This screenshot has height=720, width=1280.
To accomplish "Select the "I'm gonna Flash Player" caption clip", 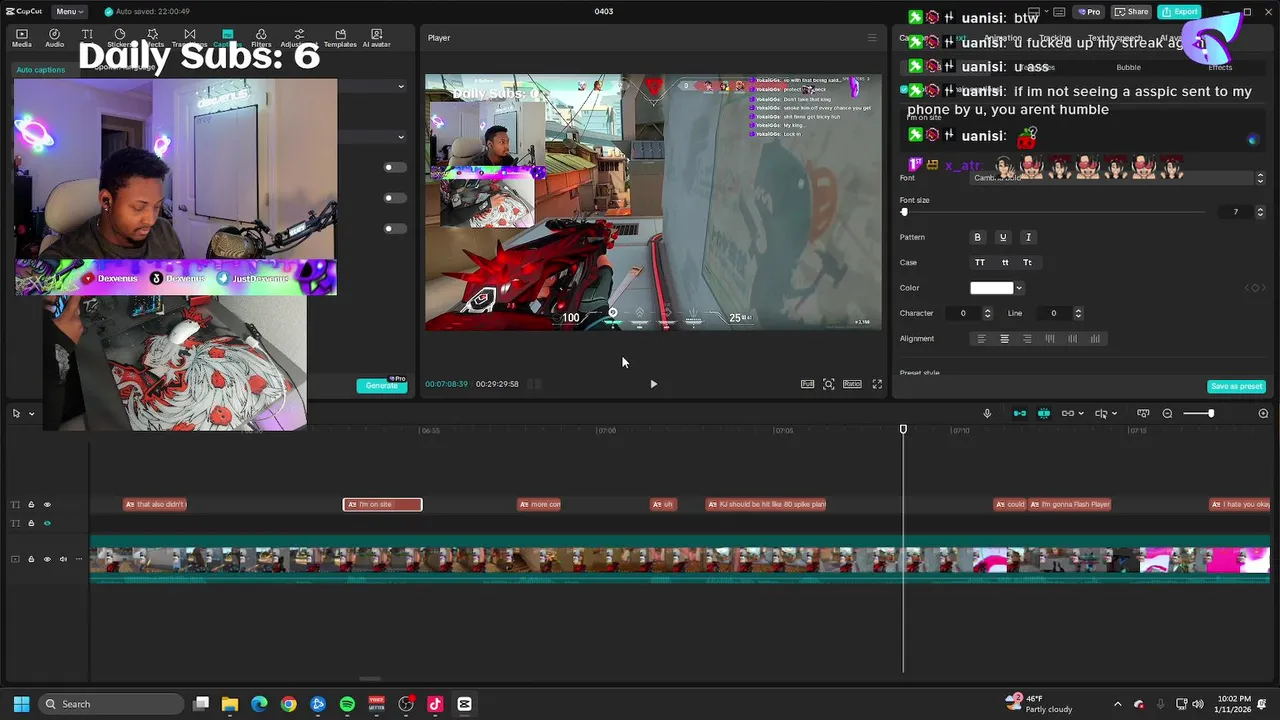I will [1070, 504].
